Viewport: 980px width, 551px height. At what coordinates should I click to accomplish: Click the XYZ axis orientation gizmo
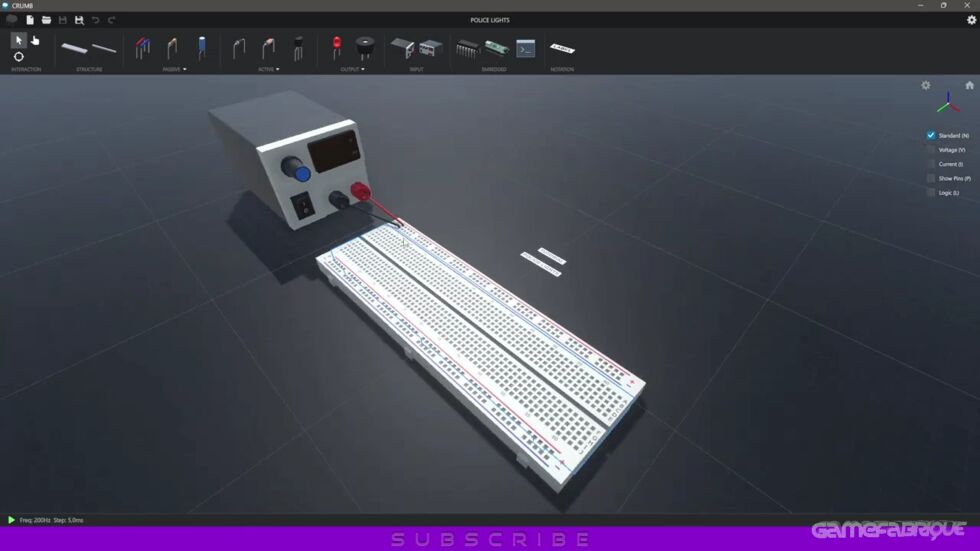(948, 102)
